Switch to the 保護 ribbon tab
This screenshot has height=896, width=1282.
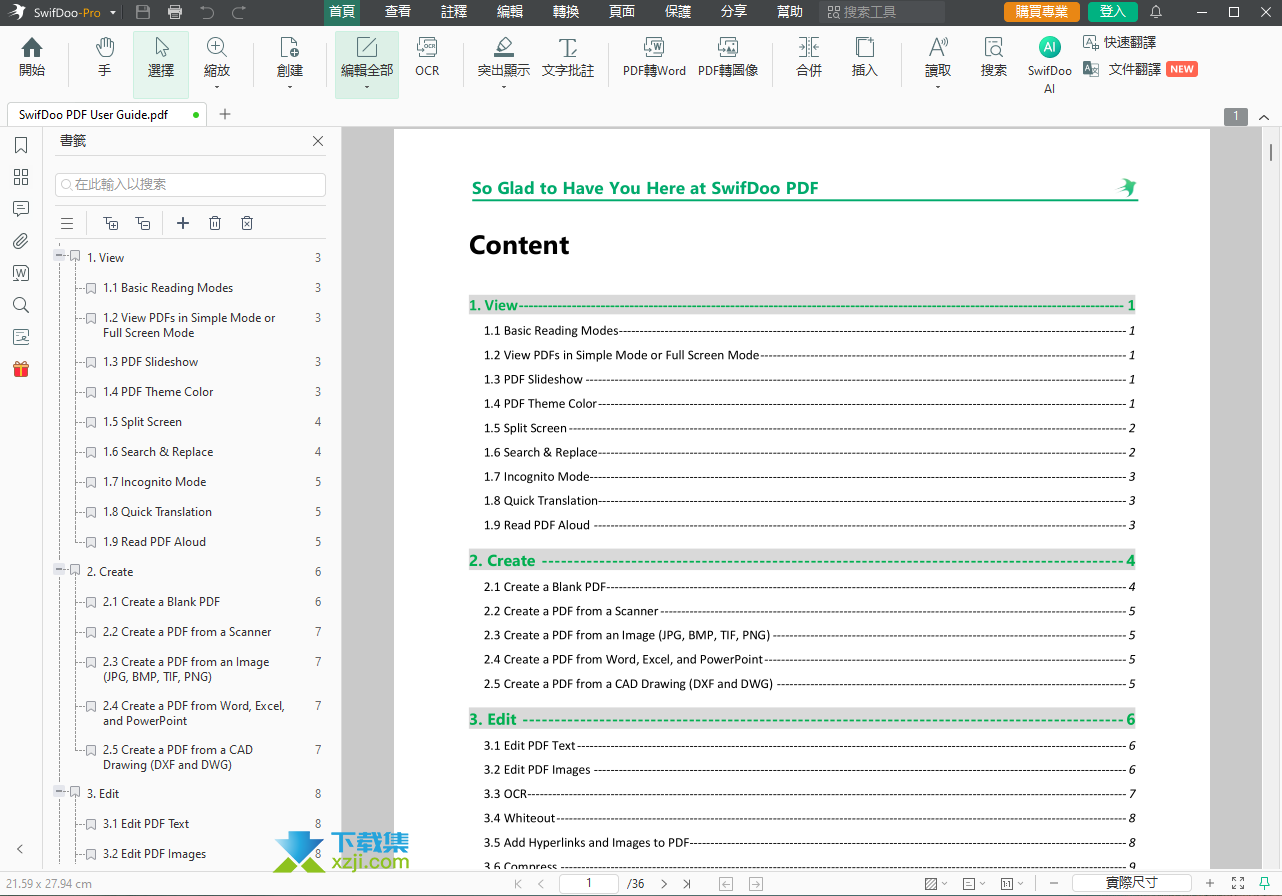[678, 12]
